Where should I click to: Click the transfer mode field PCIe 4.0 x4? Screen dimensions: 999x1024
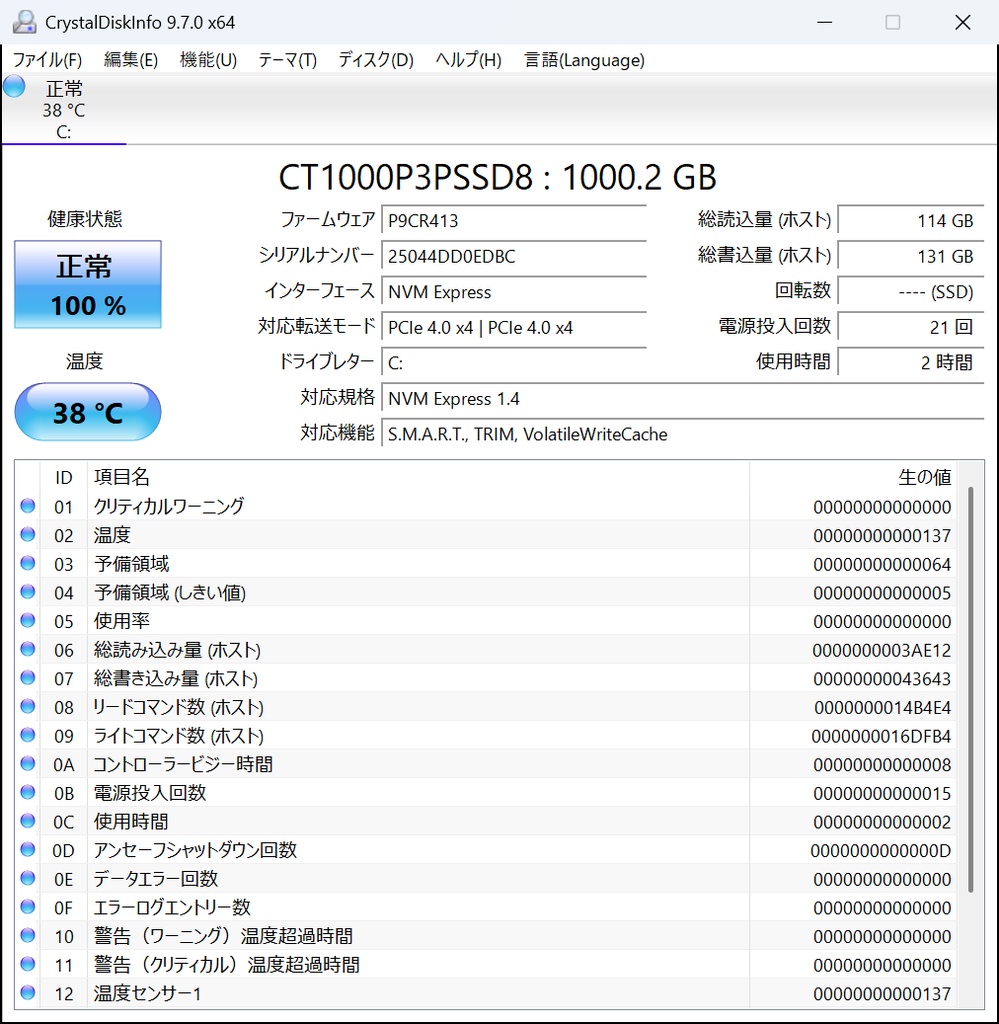tap(515, 327)
